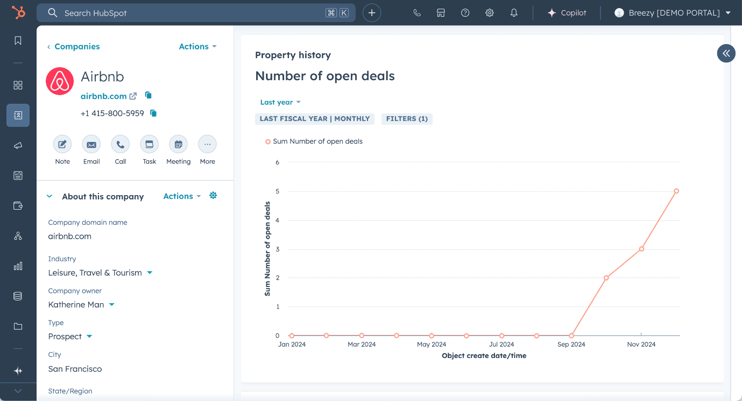Open the Company owner dropdown Katherine Man

[81, 304]
